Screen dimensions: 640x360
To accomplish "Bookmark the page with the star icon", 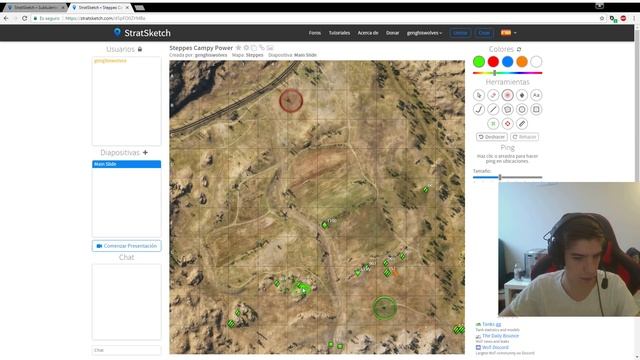I will point(602,18).
